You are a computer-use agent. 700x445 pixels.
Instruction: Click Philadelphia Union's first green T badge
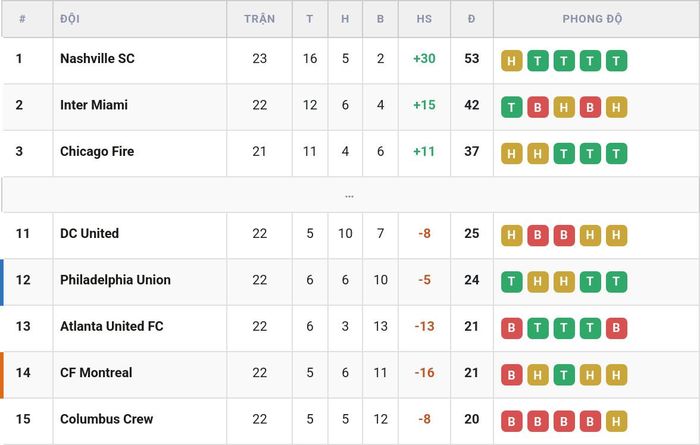[512, 282]
